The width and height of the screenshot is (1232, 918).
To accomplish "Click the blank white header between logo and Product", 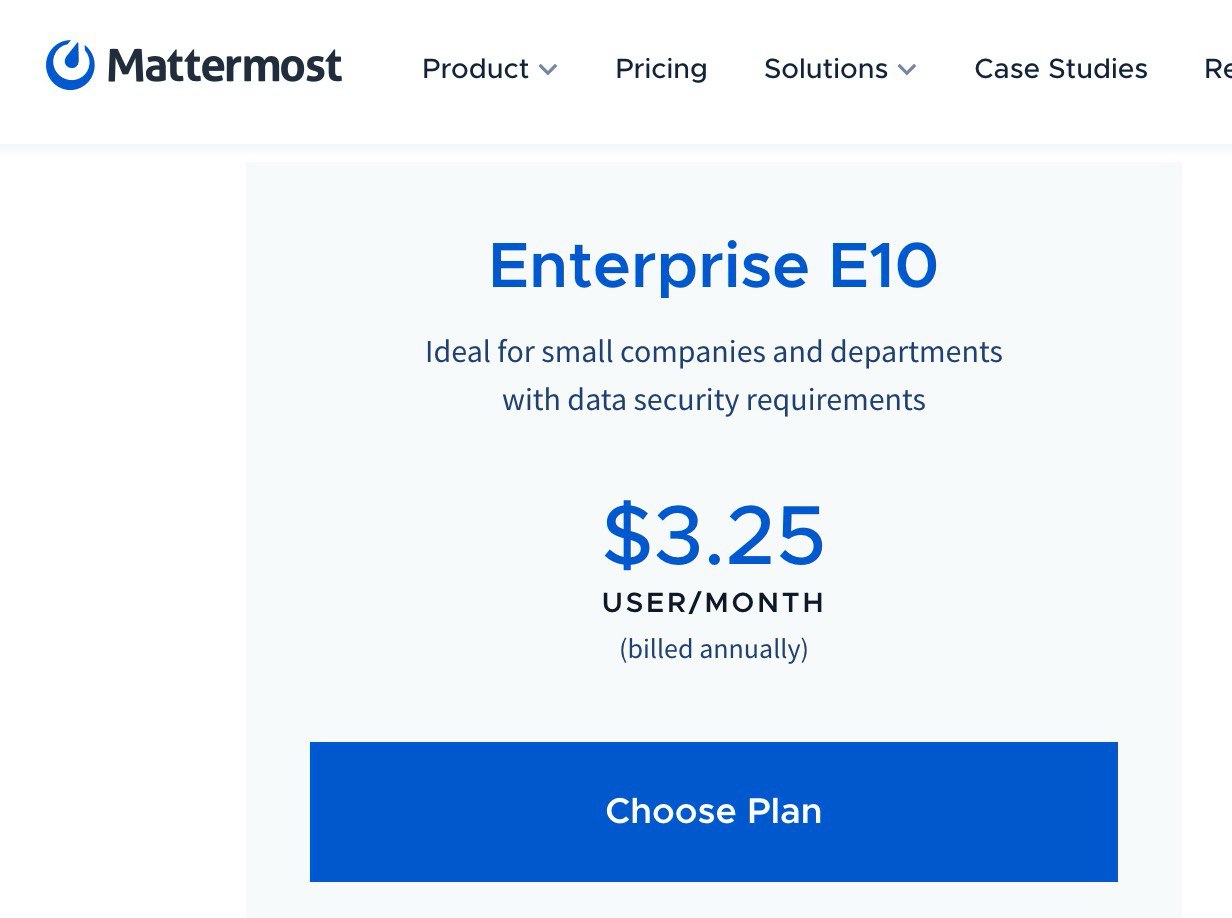I will [x=382, y=69].
